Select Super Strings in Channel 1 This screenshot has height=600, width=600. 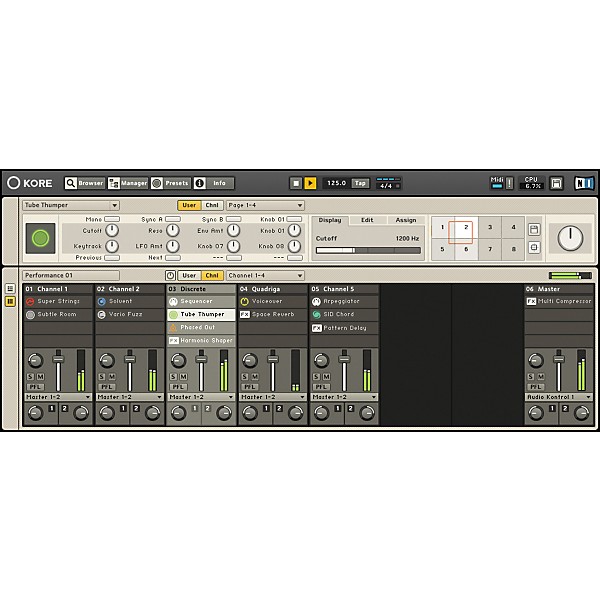point(58,302)
